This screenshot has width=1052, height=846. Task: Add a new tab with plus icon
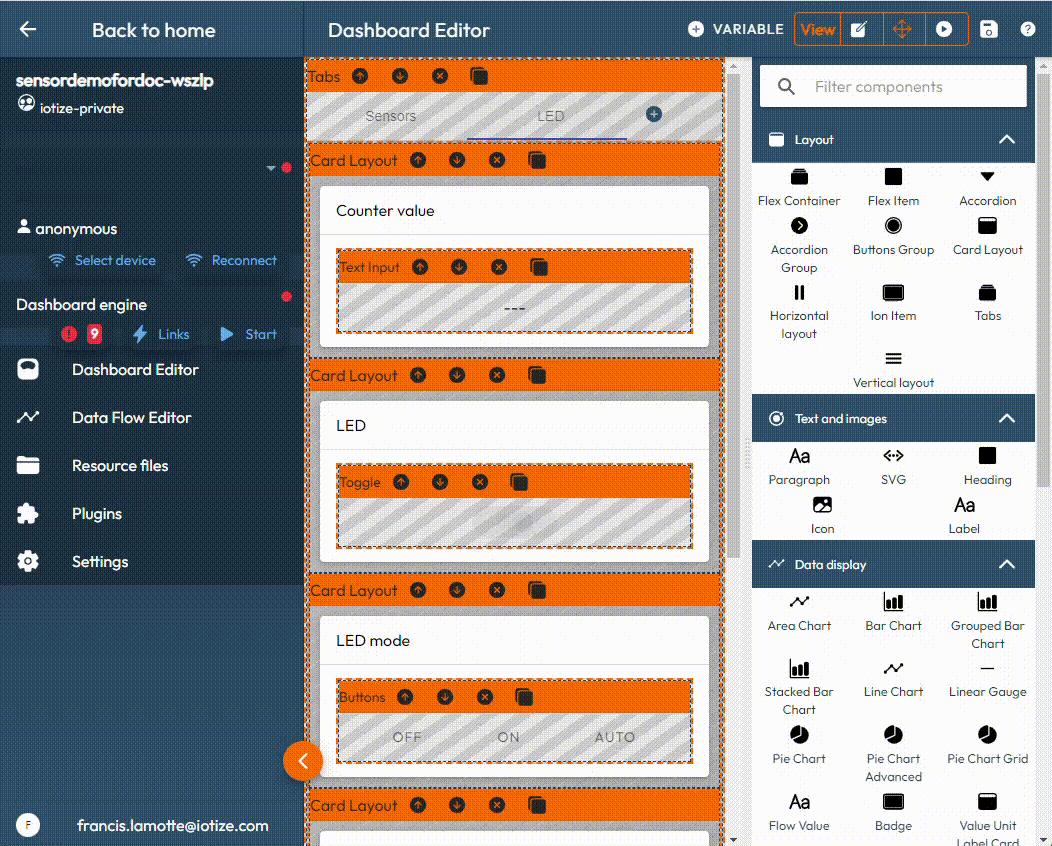pyautogui.click(x=654, y=115)
